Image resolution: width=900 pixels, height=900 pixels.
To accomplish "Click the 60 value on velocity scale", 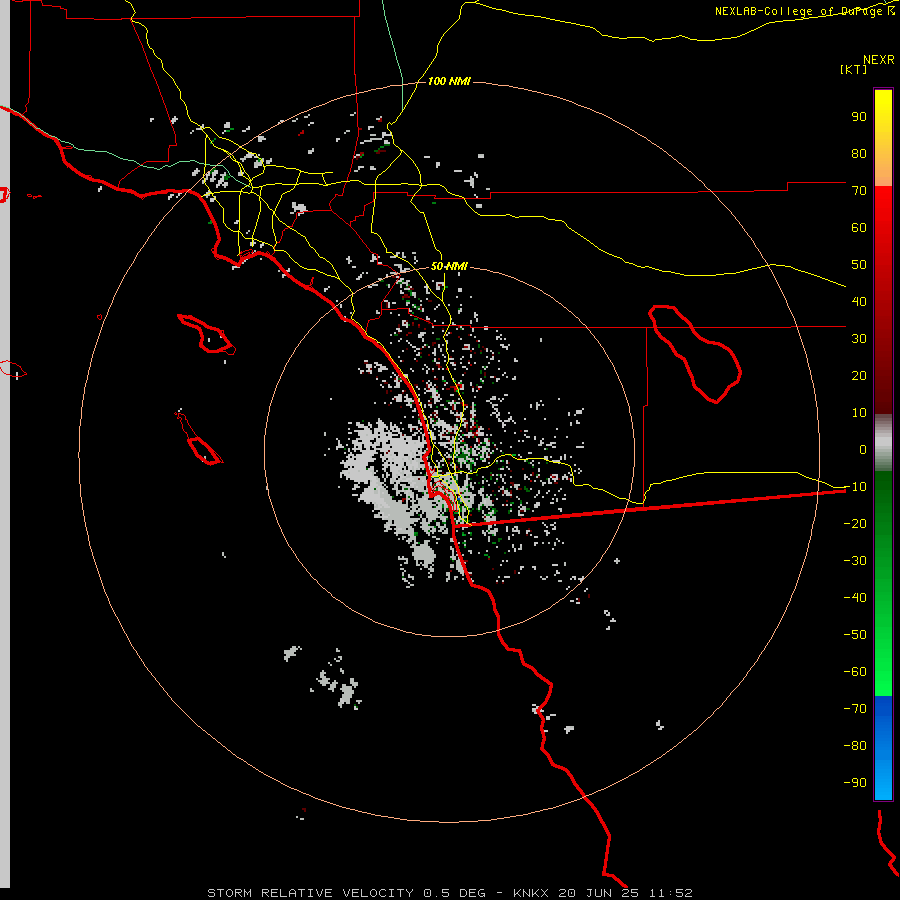I will coord(859,227).
